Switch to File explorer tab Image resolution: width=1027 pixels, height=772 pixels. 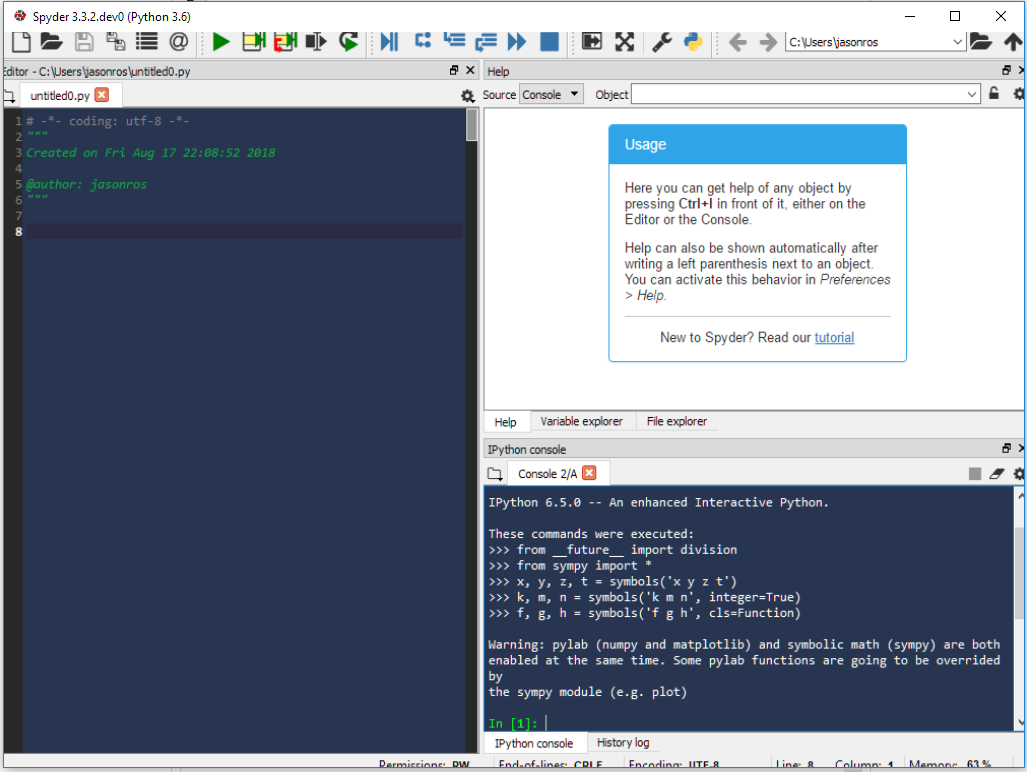pos(677,421)
